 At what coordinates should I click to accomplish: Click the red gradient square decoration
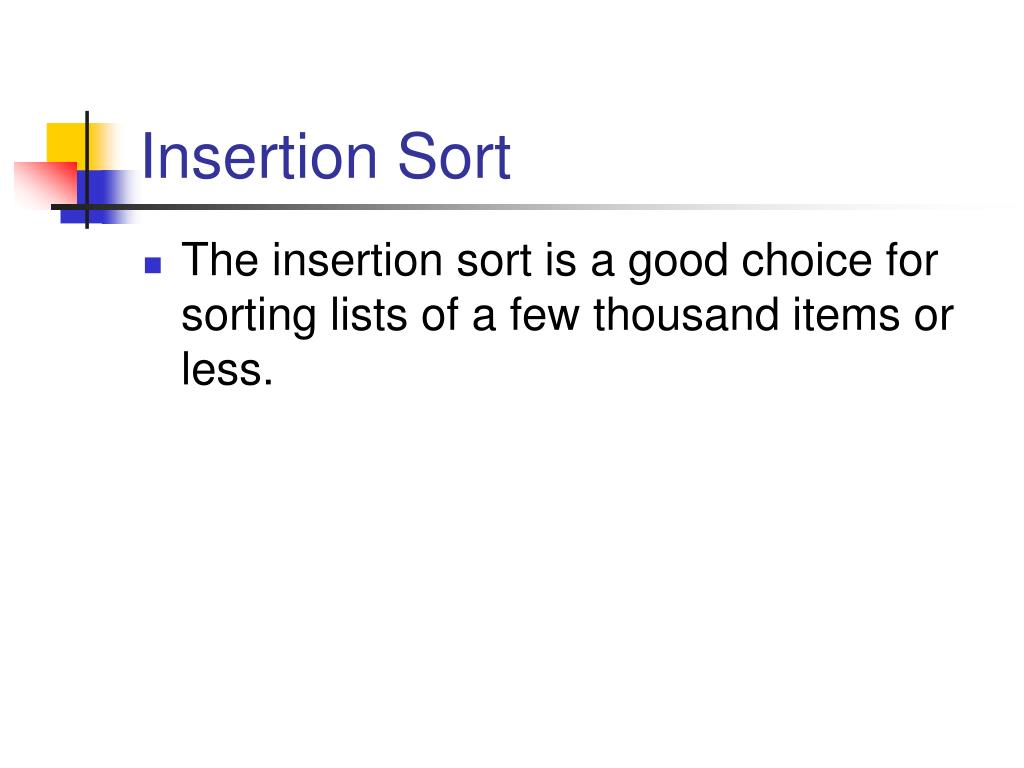click(x=45, y=185)
